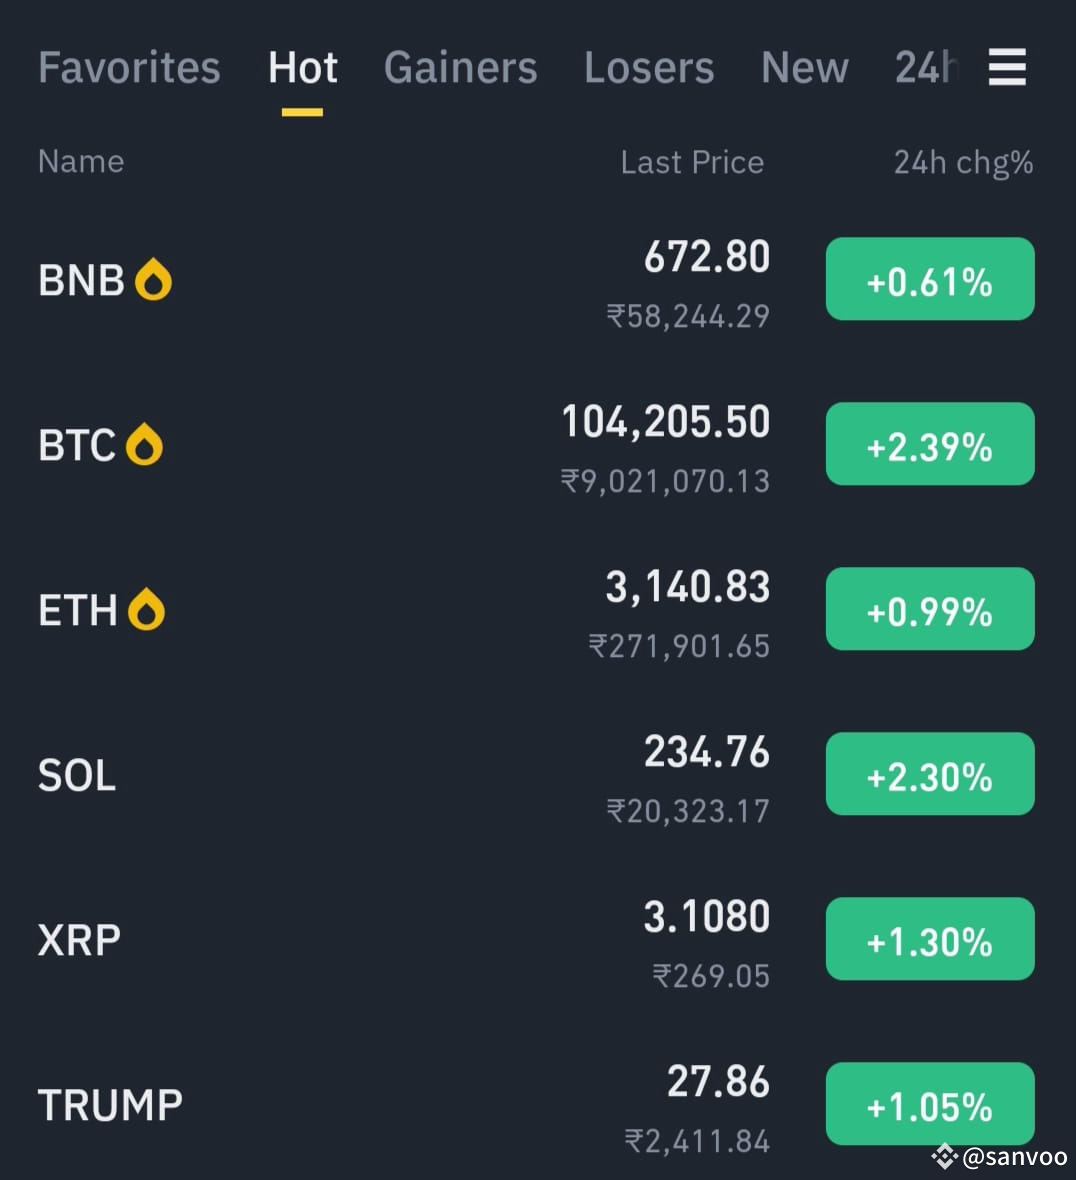This screenshot has height=1180, width=1076.
Task: Tap the XRP +1.30% green badge
Action: (x=930, y=938)
